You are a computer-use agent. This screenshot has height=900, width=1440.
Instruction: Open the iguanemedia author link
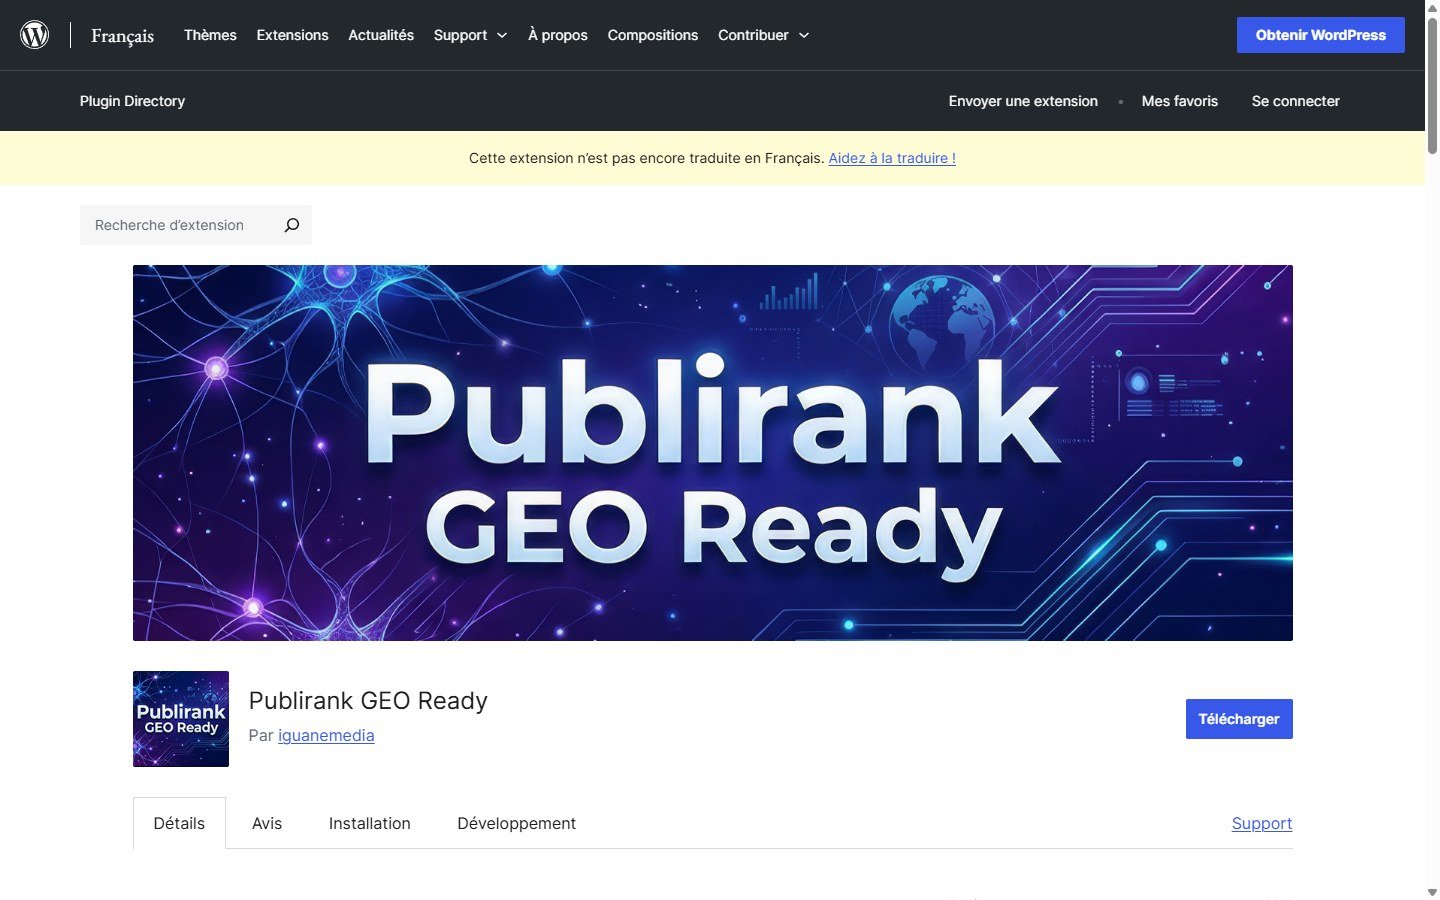tap(326, 735)
